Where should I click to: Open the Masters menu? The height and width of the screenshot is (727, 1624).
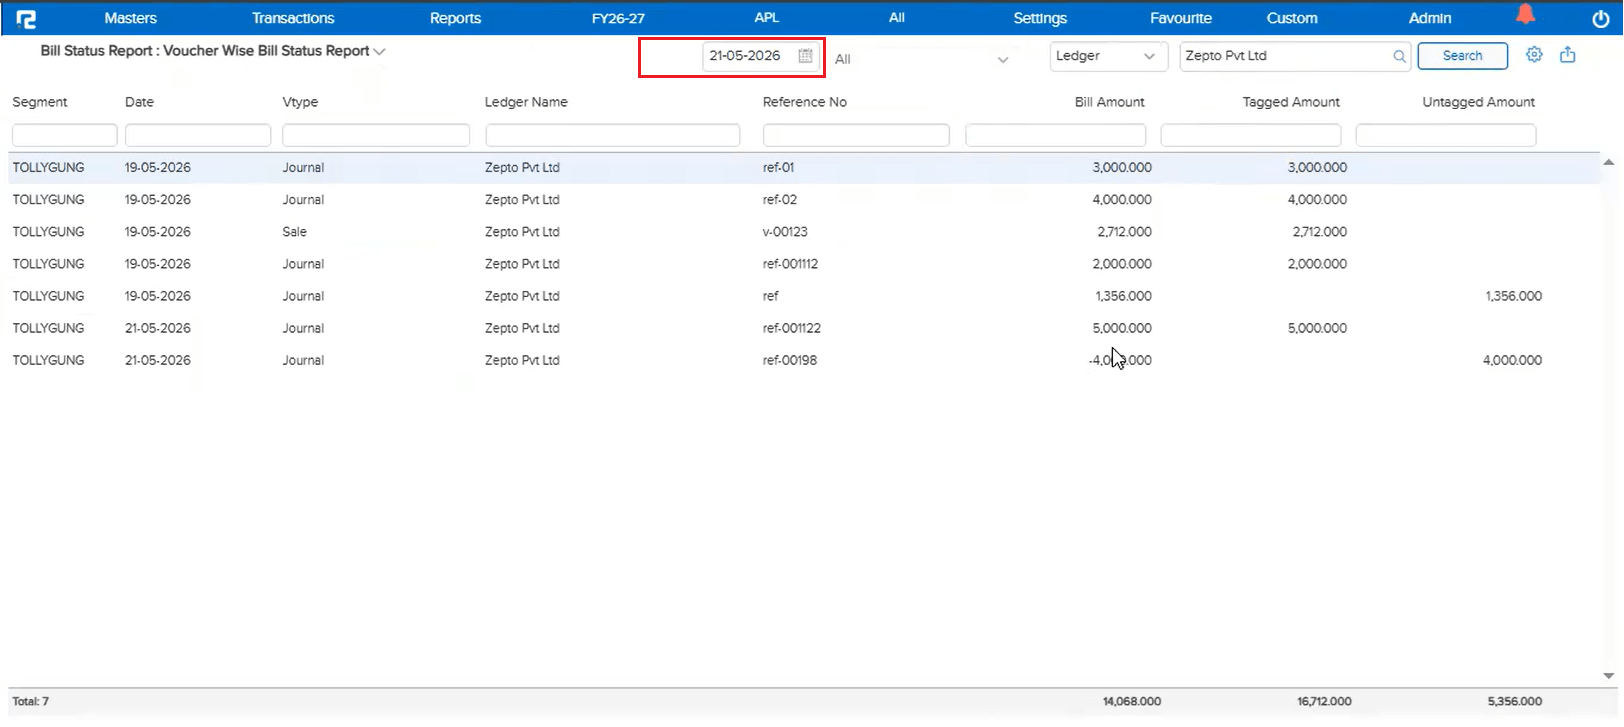pyautogui.click(x=130, y=18)
